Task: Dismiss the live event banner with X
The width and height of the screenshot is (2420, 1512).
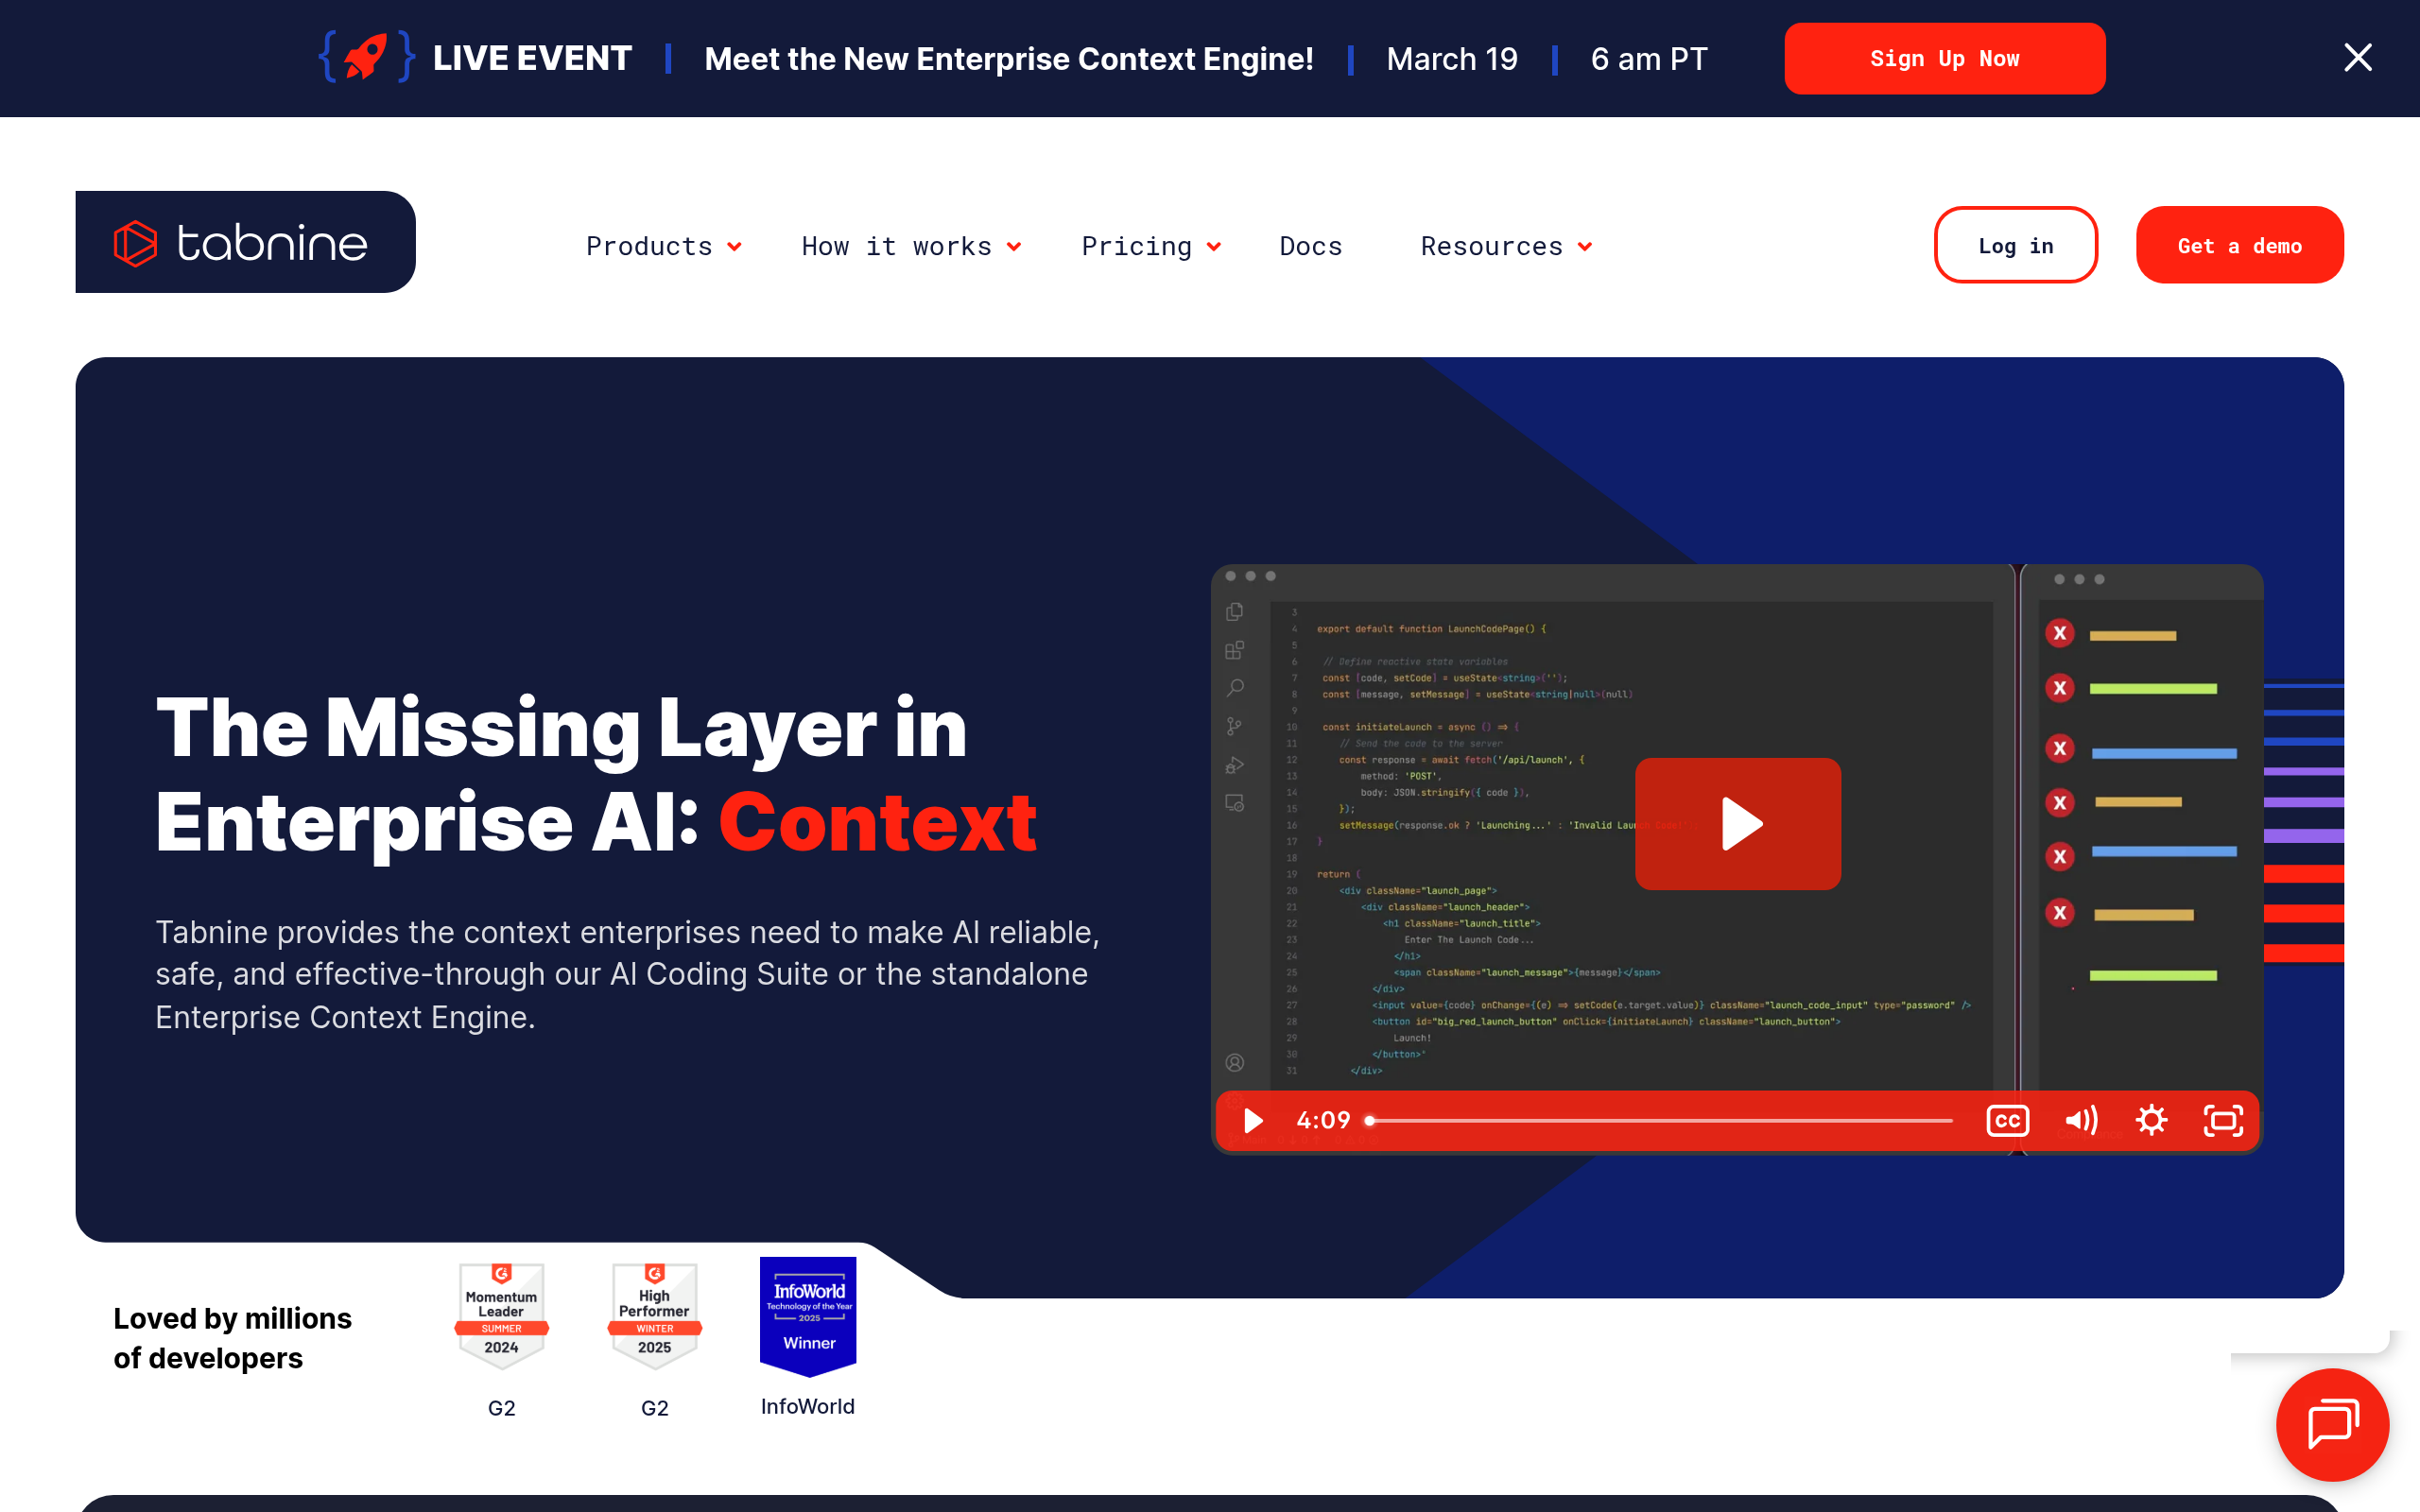Action: [x=2357, y=58]
